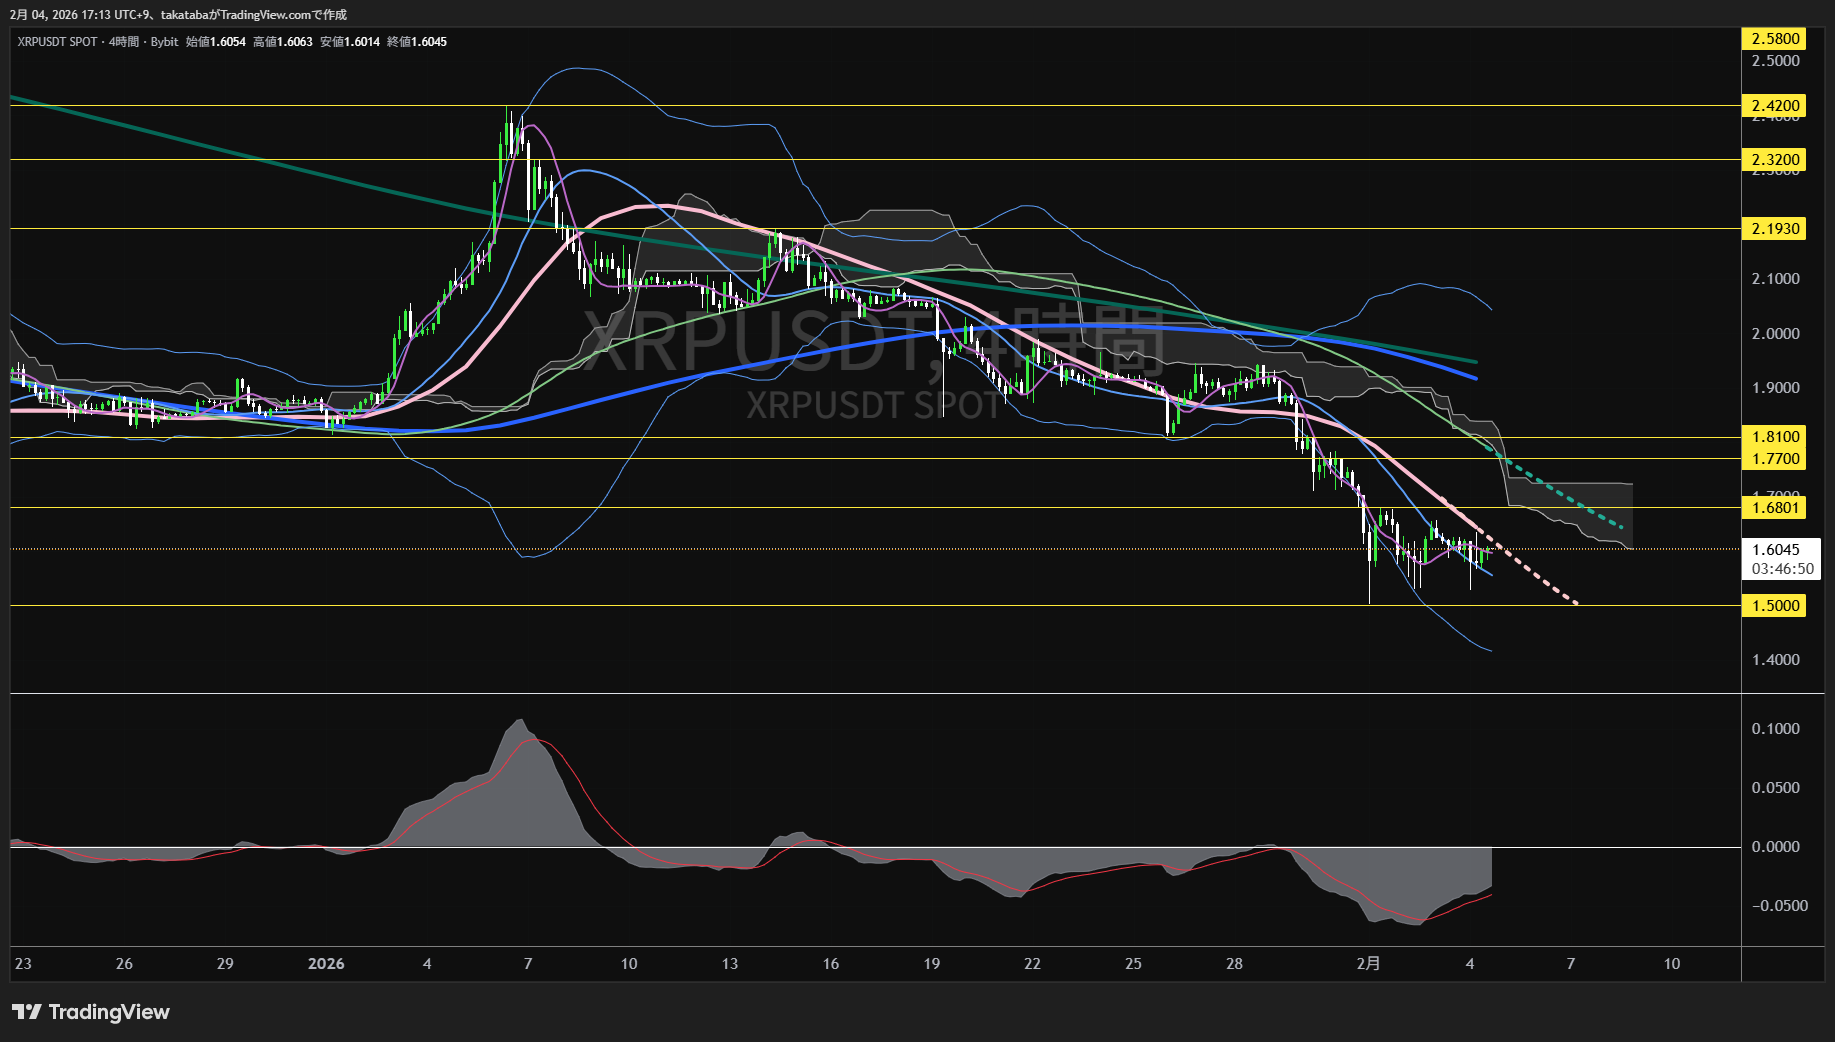Select the 1.7700 yellow price tag

coord(1775,459)
